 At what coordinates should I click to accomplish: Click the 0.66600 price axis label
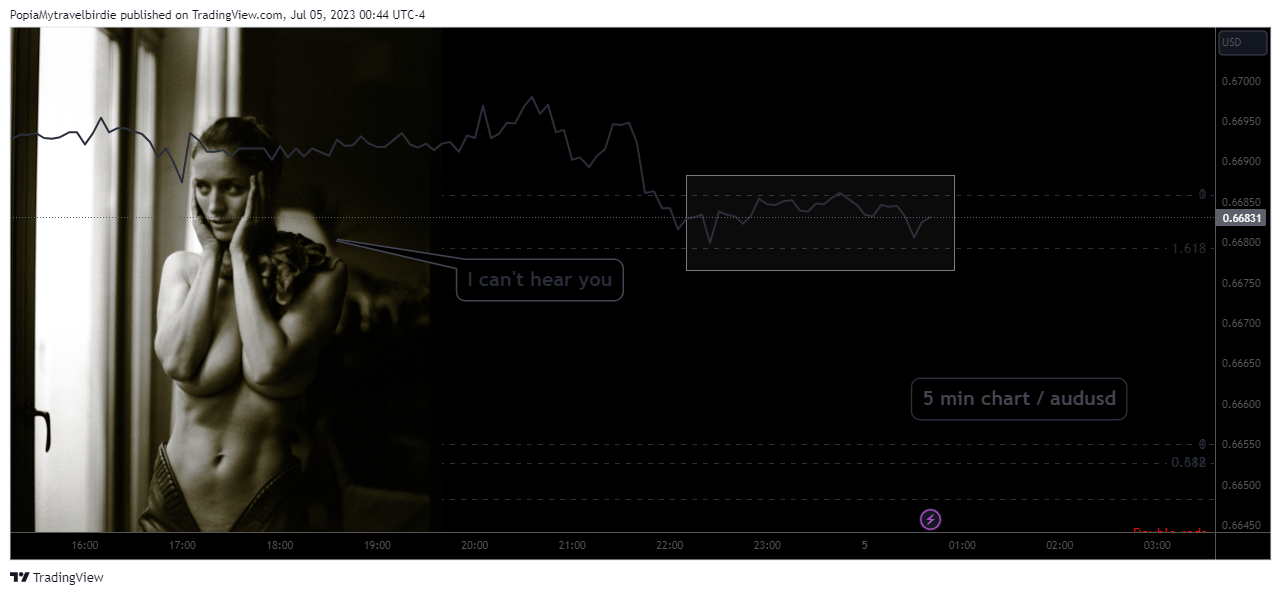coord(1243,404)
